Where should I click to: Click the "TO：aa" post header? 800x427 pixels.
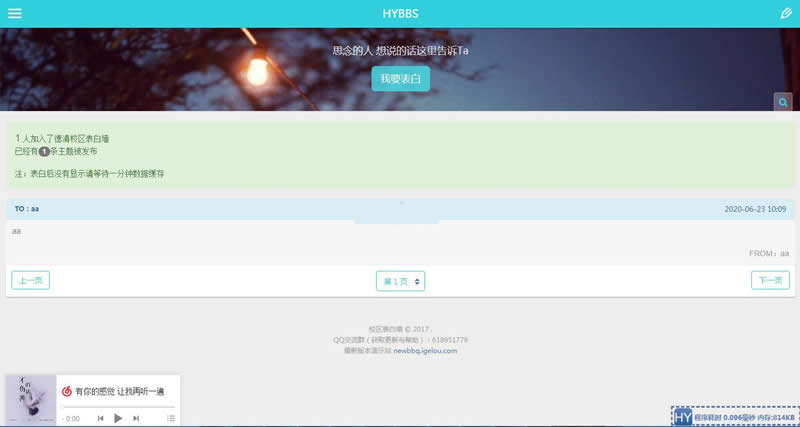click(x=27, y=209)
